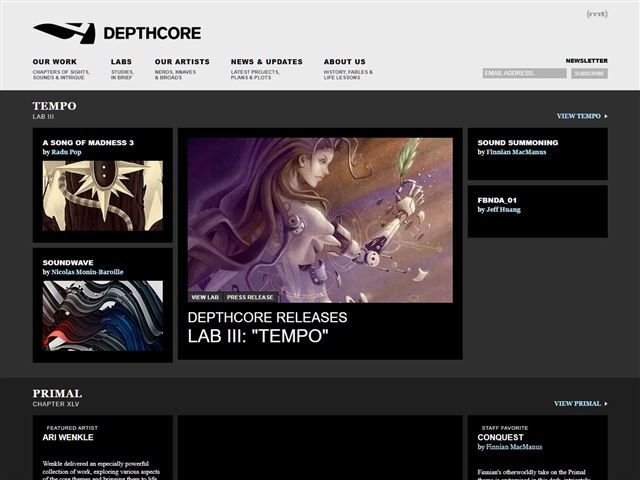Click the FBNDA_01 title
The image size is (640, 480).
point(497,200)
